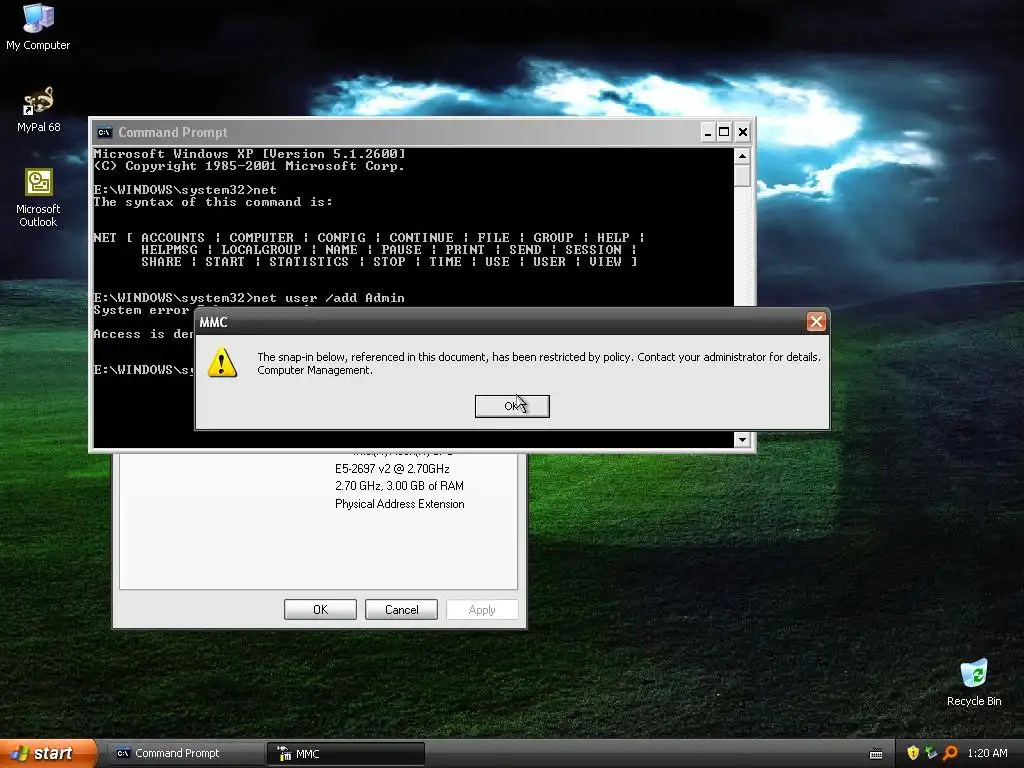The height and width of the screenshot is (768, 1024).
Task: Click the 'net user /add Admin' command line
Action: click(x=249, y=298)
